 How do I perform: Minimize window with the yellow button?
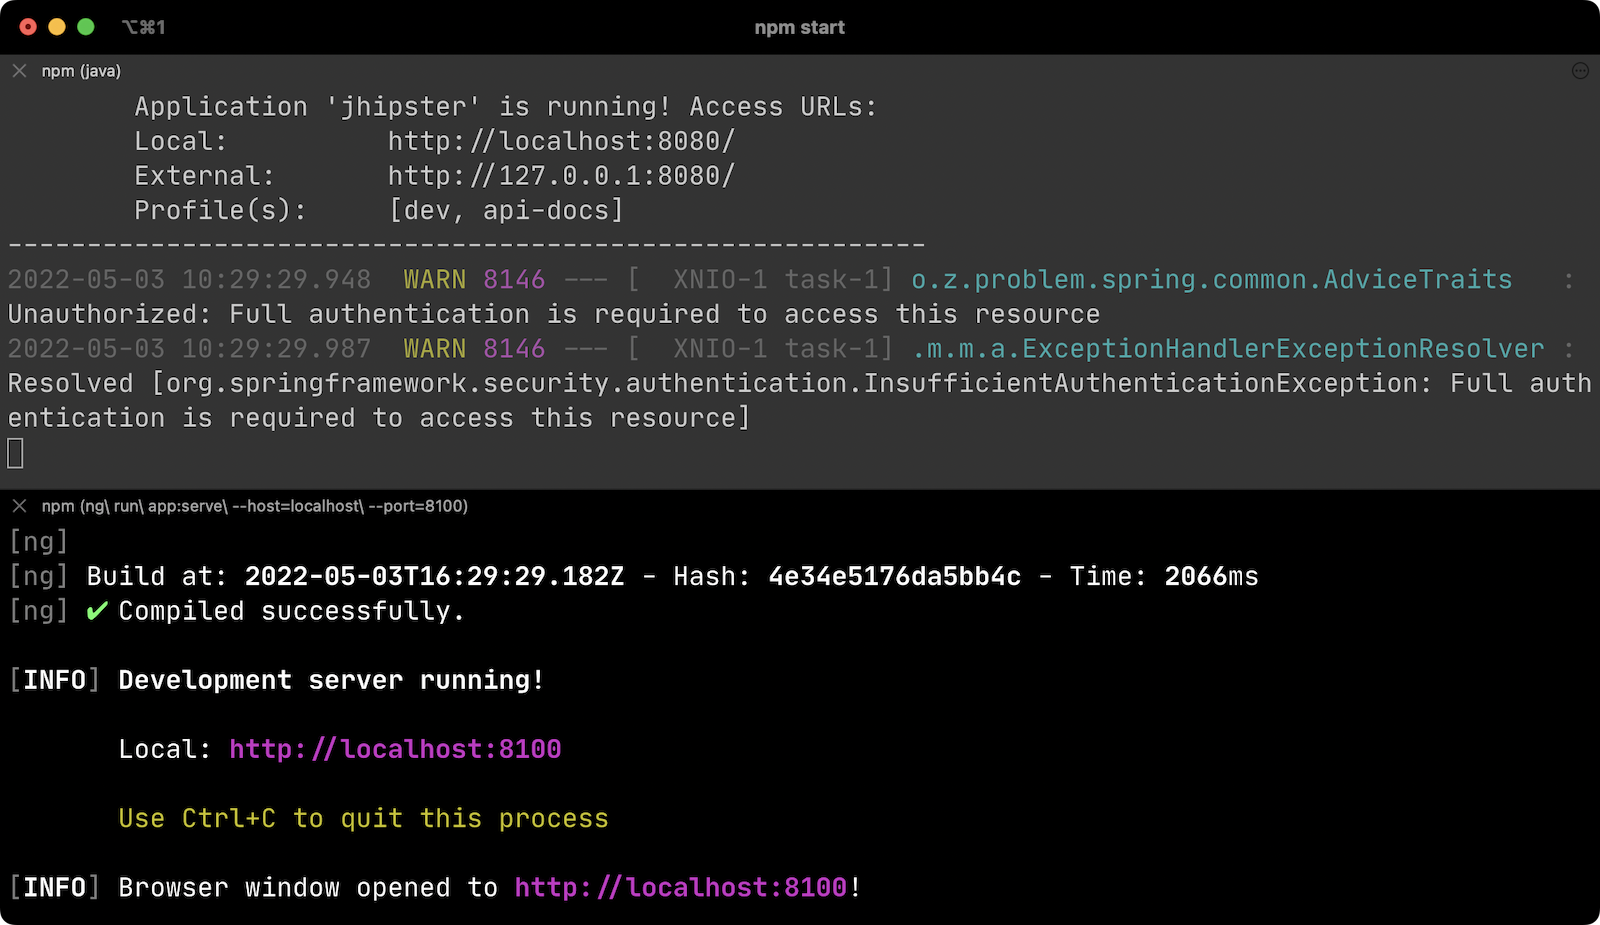(x=57, y=27)
